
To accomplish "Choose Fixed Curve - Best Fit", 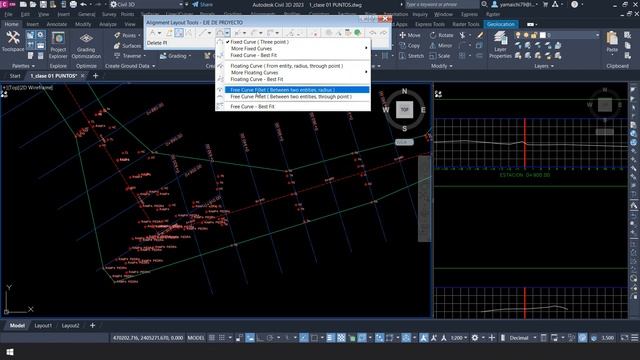I will pos(293,55).
